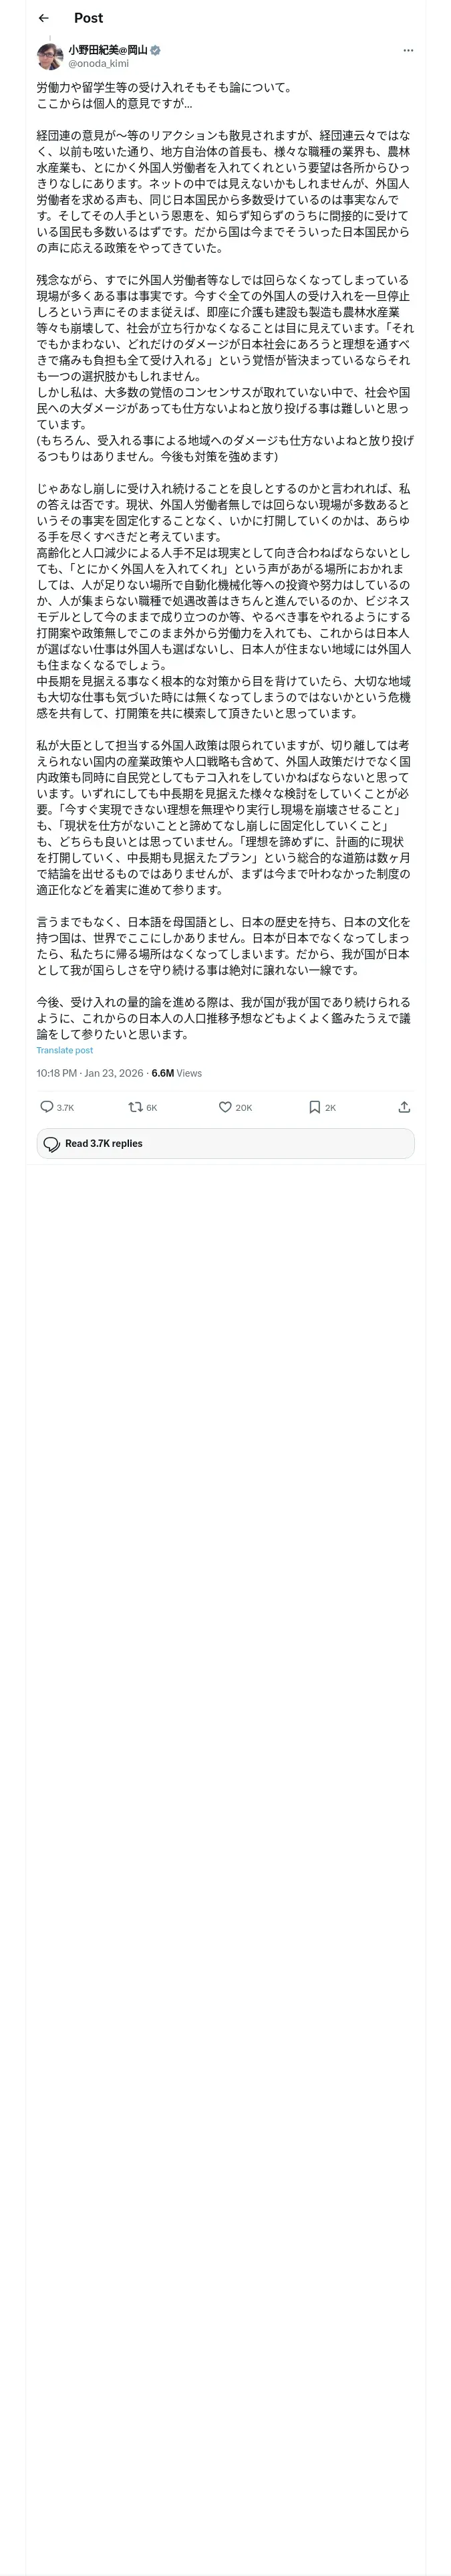451x2576 pixels.
Task: Open the 10:18 PM Jan 23, 2026 timestamp
Action: tap(90, 1072)
